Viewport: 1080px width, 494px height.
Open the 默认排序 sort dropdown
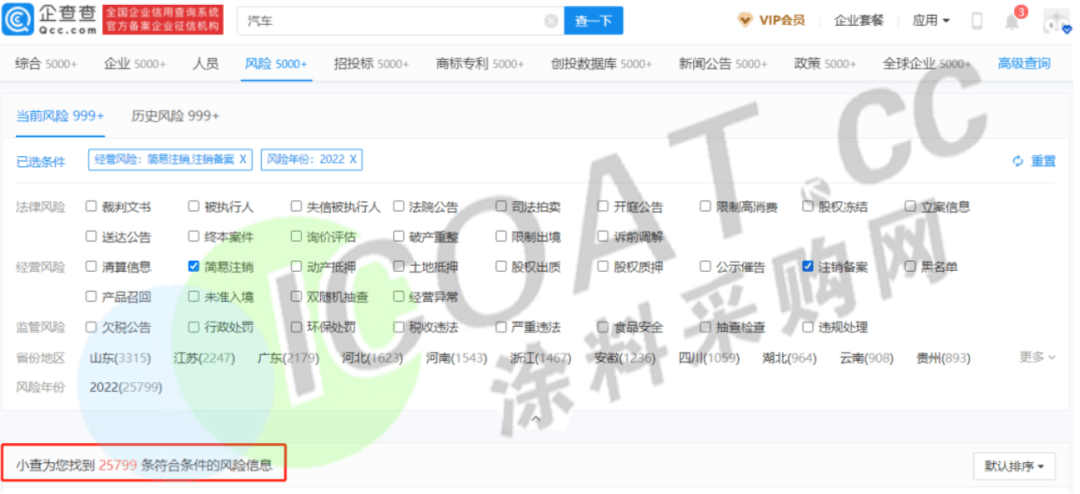[1014, 466]
